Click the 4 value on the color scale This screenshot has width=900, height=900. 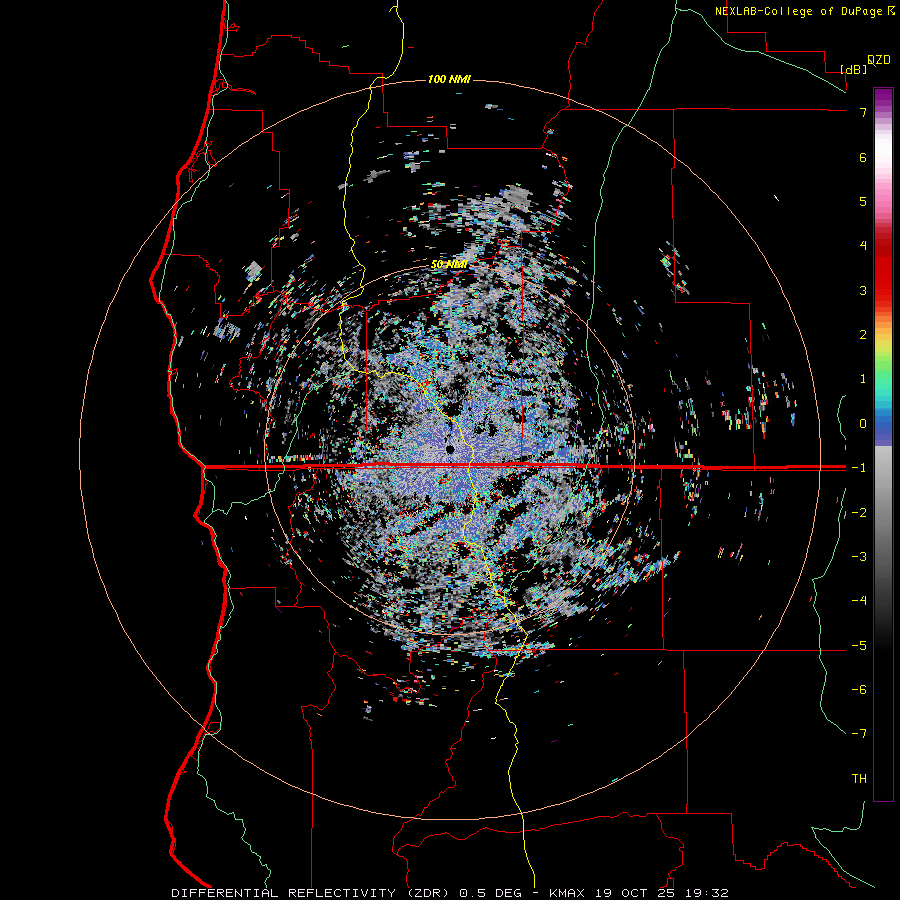point(863,246)
